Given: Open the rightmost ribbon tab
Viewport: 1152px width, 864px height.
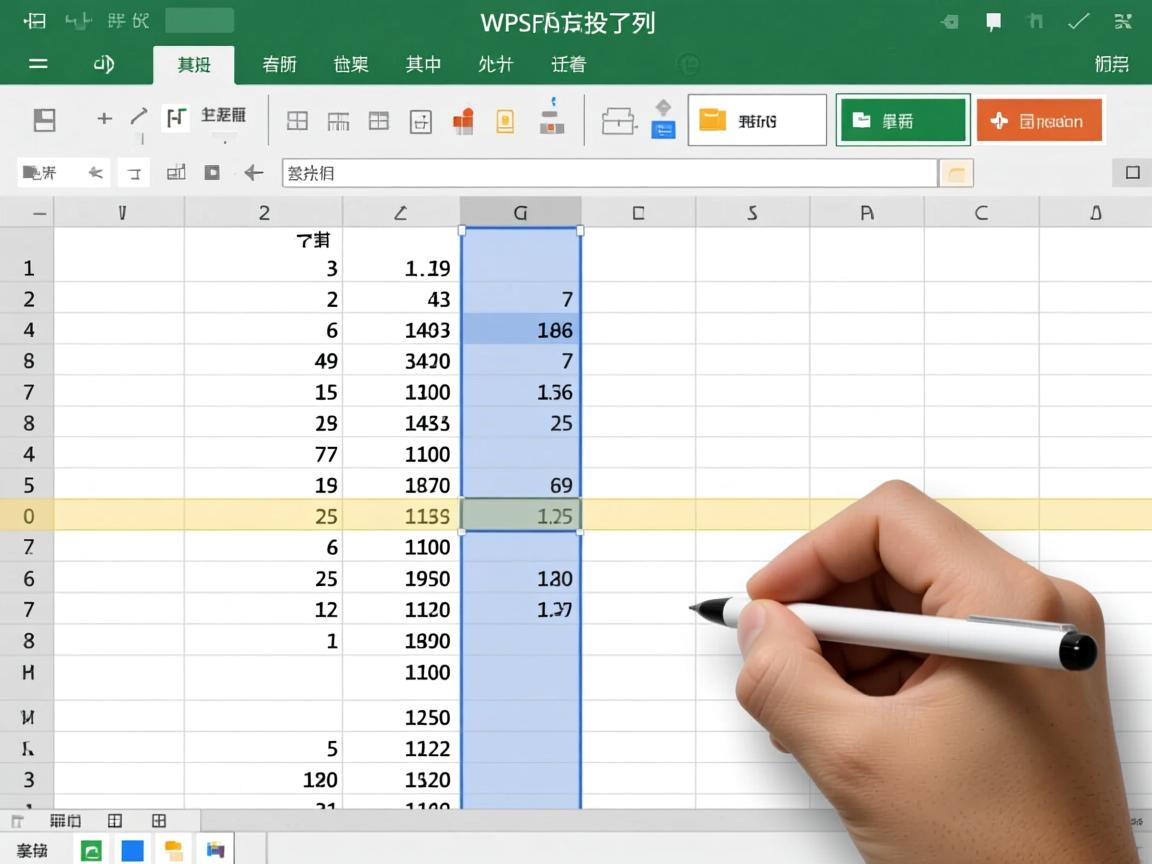Looking at the screenshot, I should (x=1110, y=64).
